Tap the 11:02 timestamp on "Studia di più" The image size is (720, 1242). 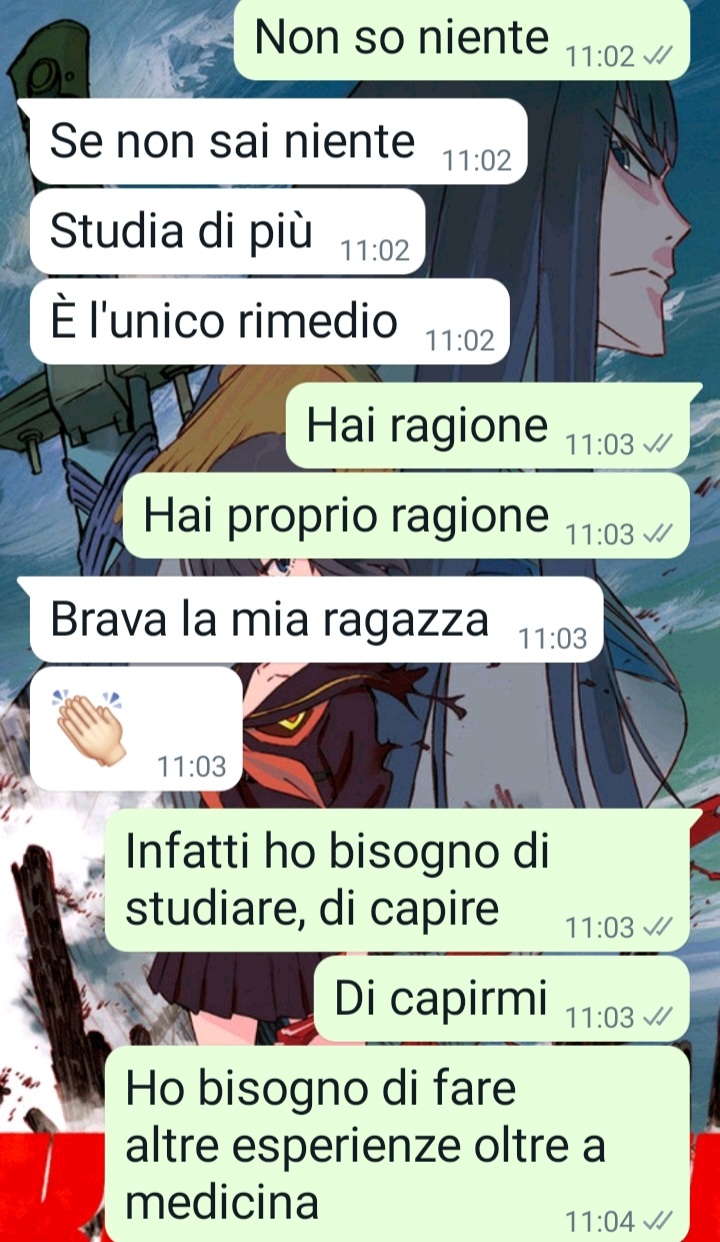(x=376, y=251)
